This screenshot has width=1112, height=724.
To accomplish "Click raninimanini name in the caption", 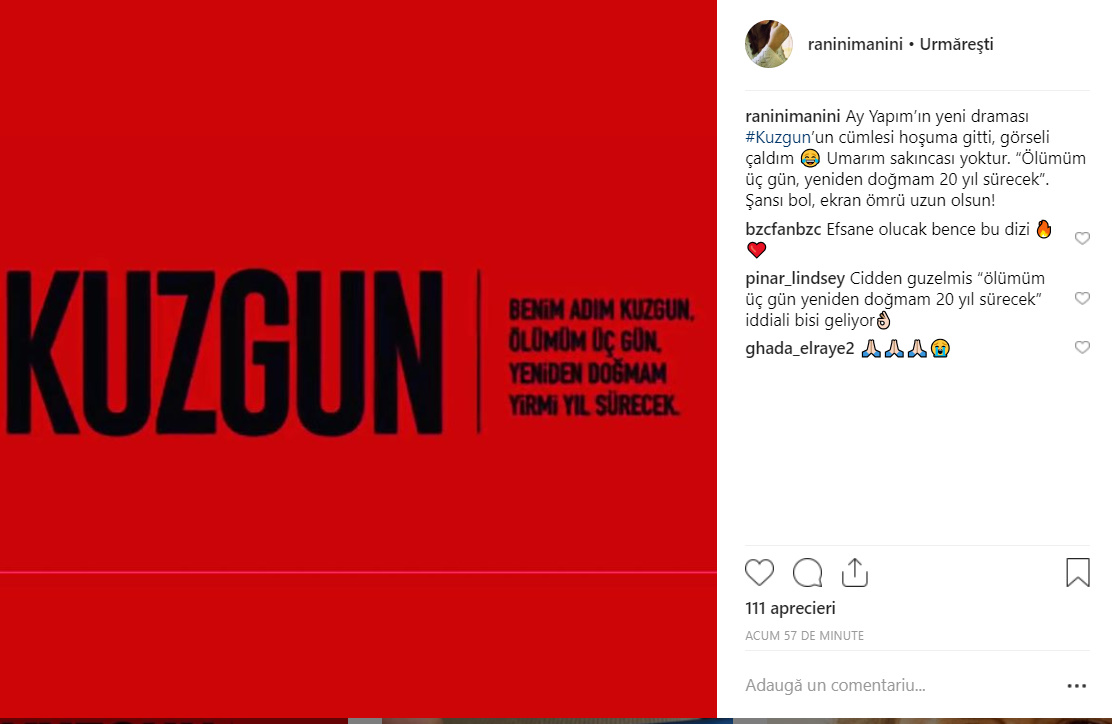I will pyautogui.click(x=792, y=116).
